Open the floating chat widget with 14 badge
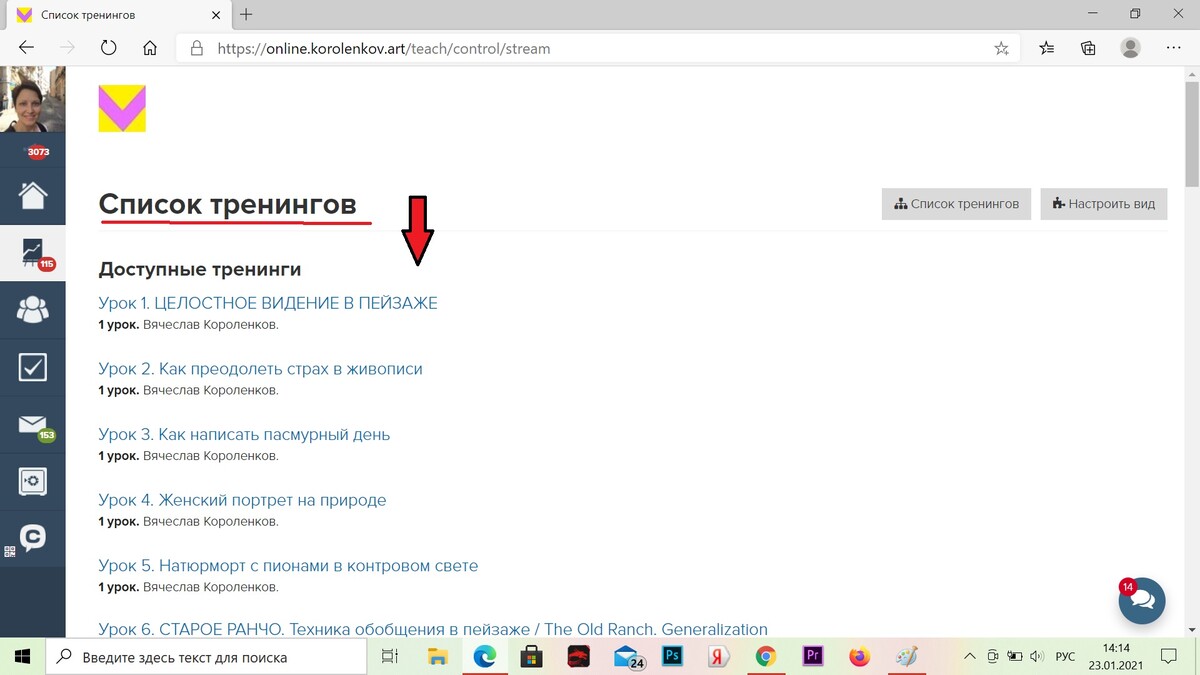 (1142, 601)
